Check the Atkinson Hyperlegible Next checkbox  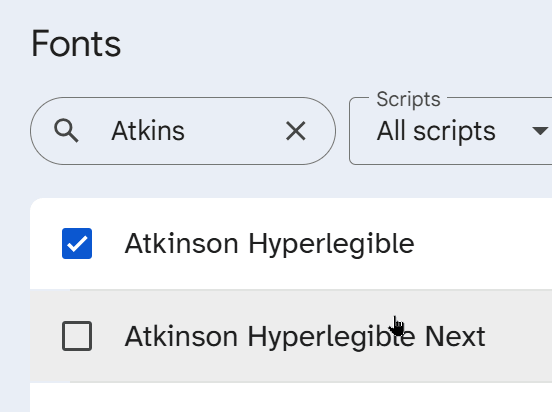click(x=77, y=336)
